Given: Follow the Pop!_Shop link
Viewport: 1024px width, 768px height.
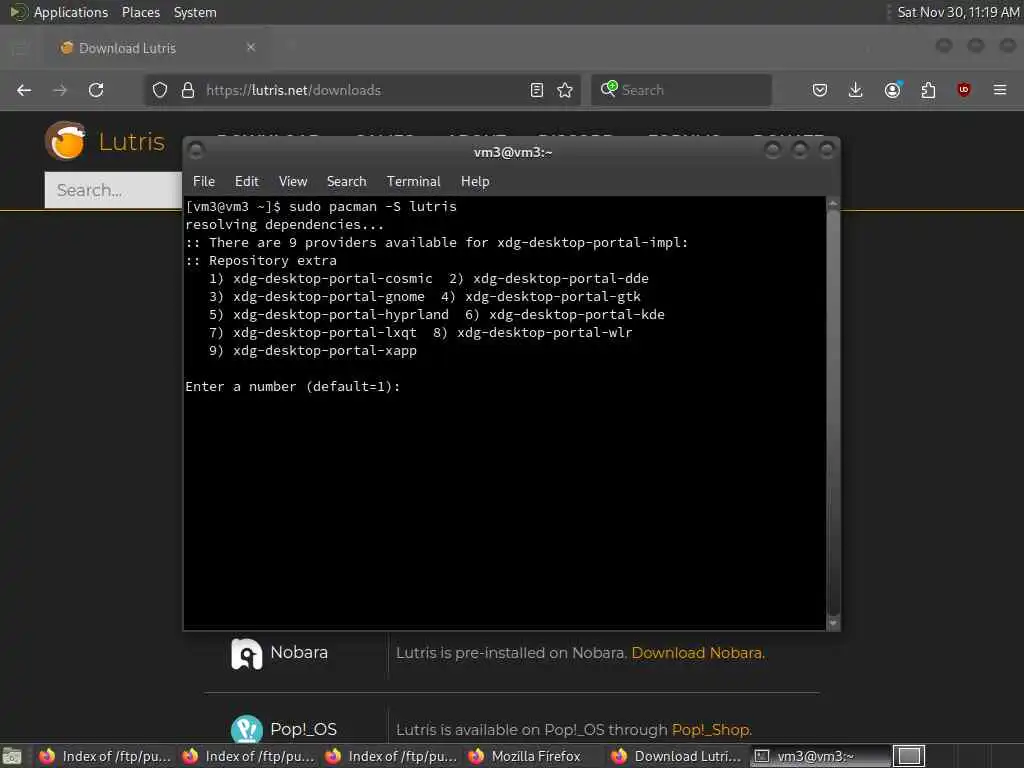Looking at the screenshot, I should 711,729.
